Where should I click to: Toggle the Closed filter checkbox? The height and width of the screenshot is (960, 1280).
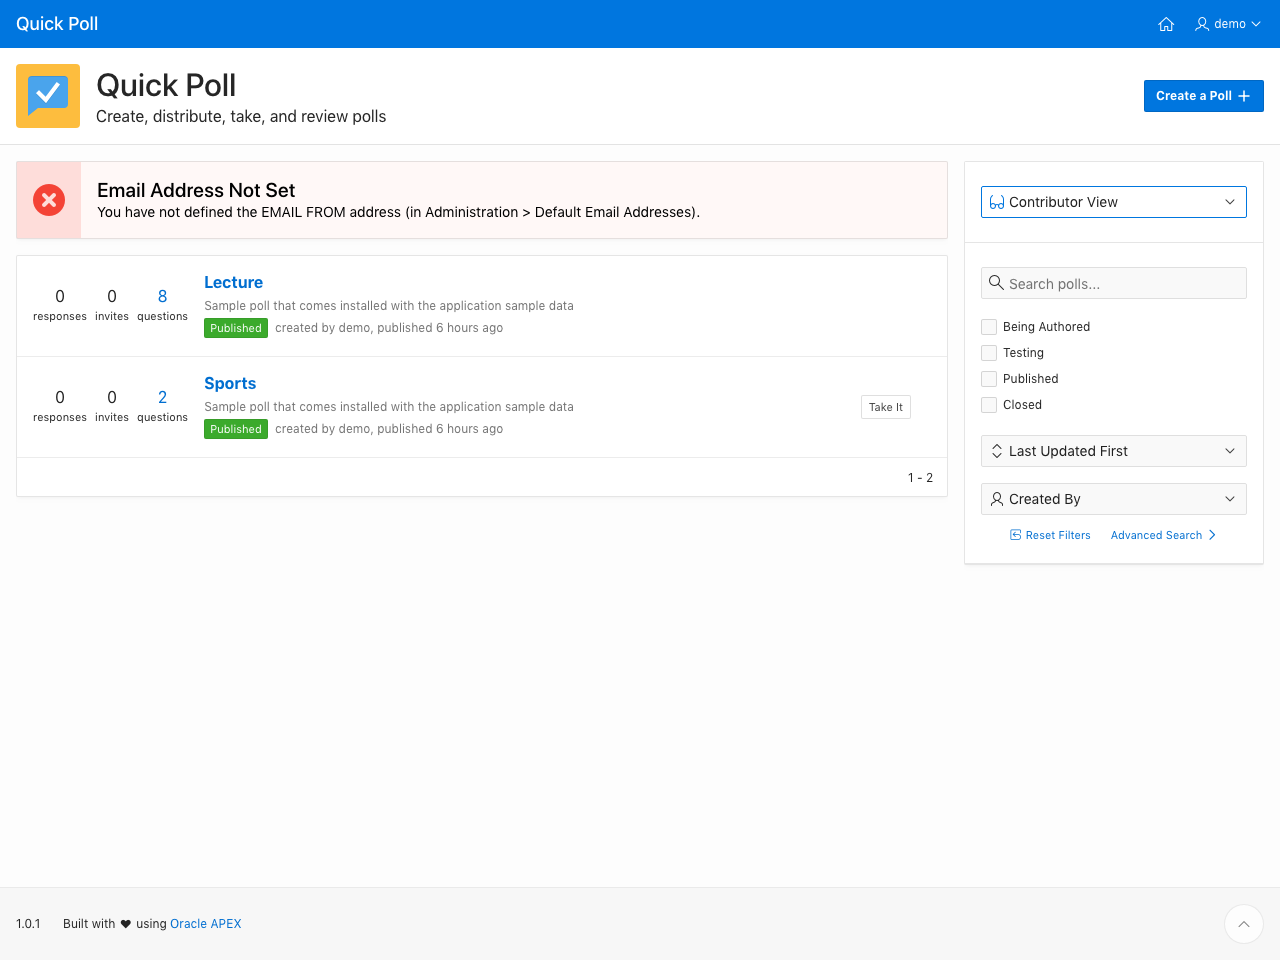pyautogui.click(x=989, y=405)
